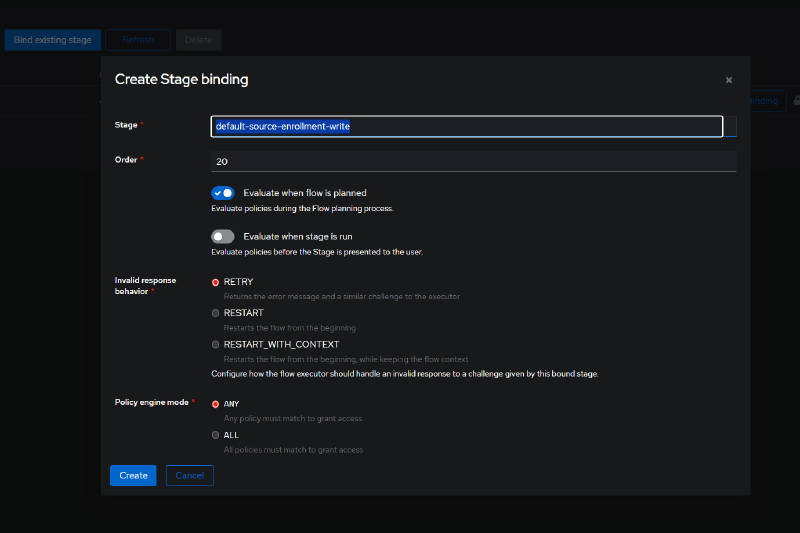Click the Create button

tap(133, 475)
